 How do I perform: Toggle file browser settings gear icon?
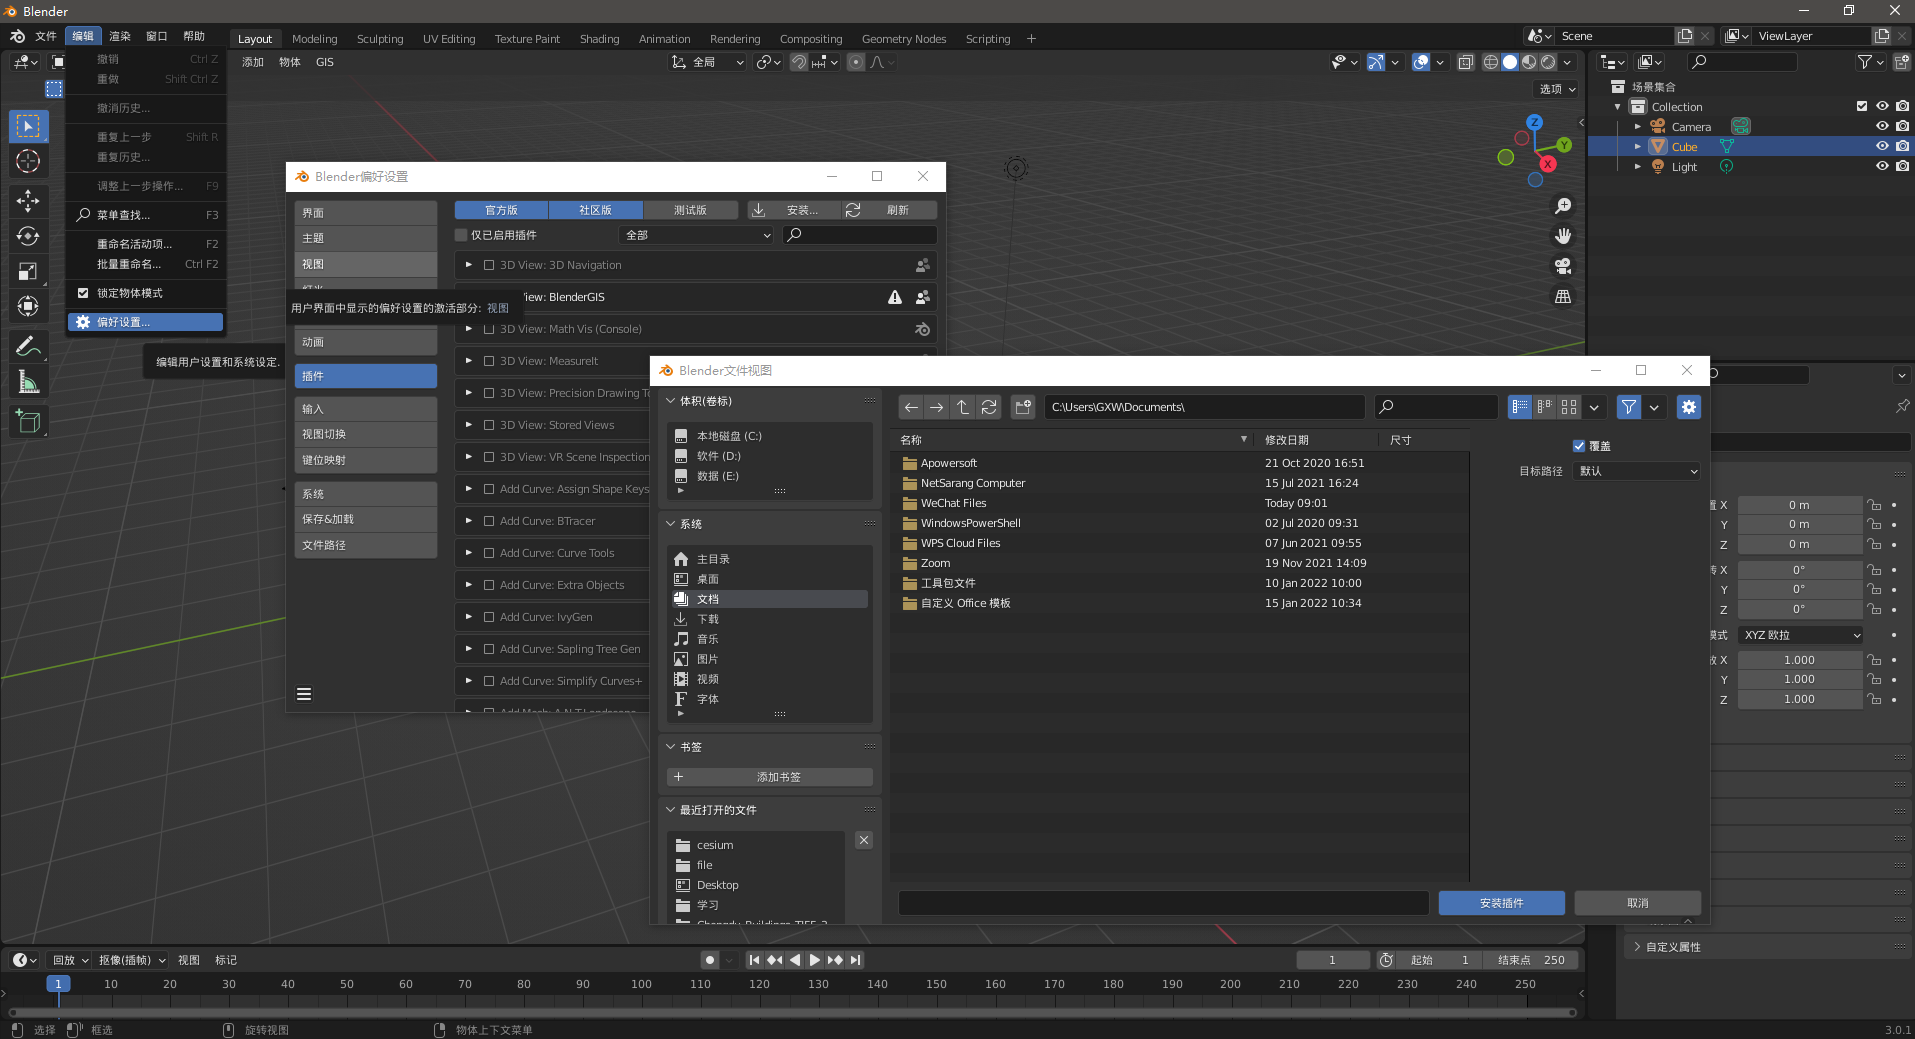pos(1689,407)
